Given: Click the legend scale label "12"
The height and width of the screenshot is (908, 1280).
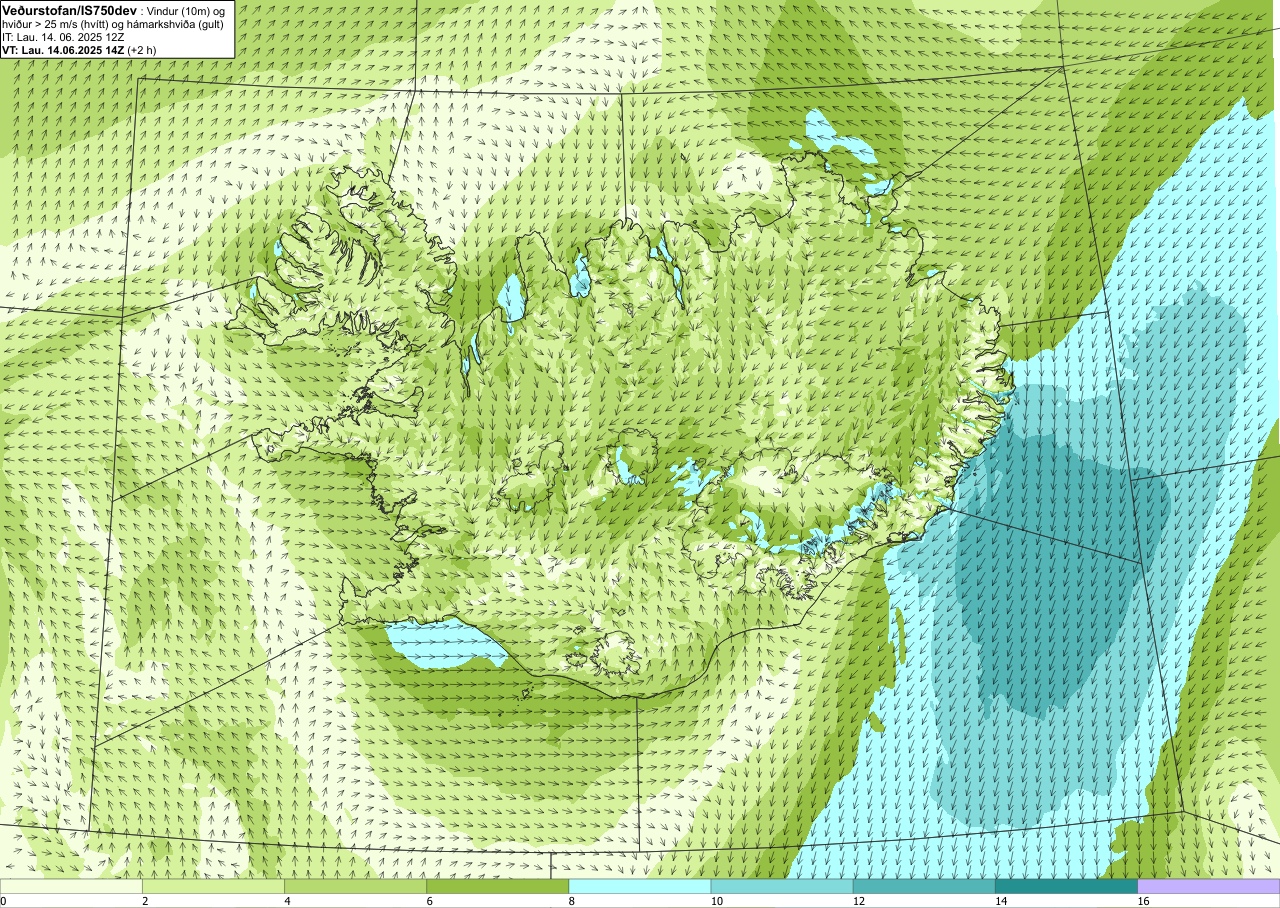Looking at the screenshot, I should point(858,901).
